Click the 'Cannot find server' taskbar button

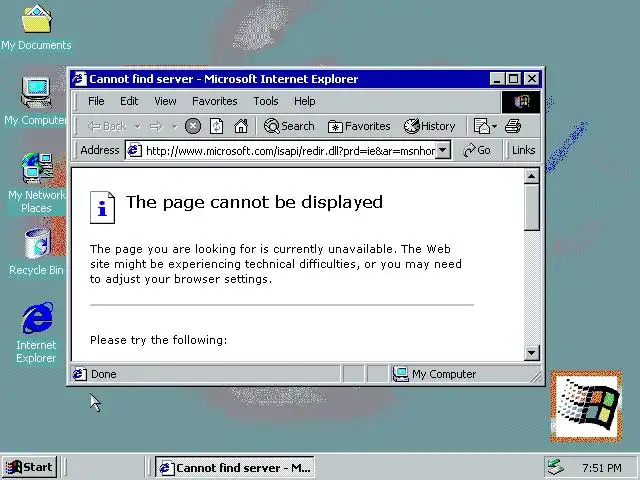pos(235,468)
